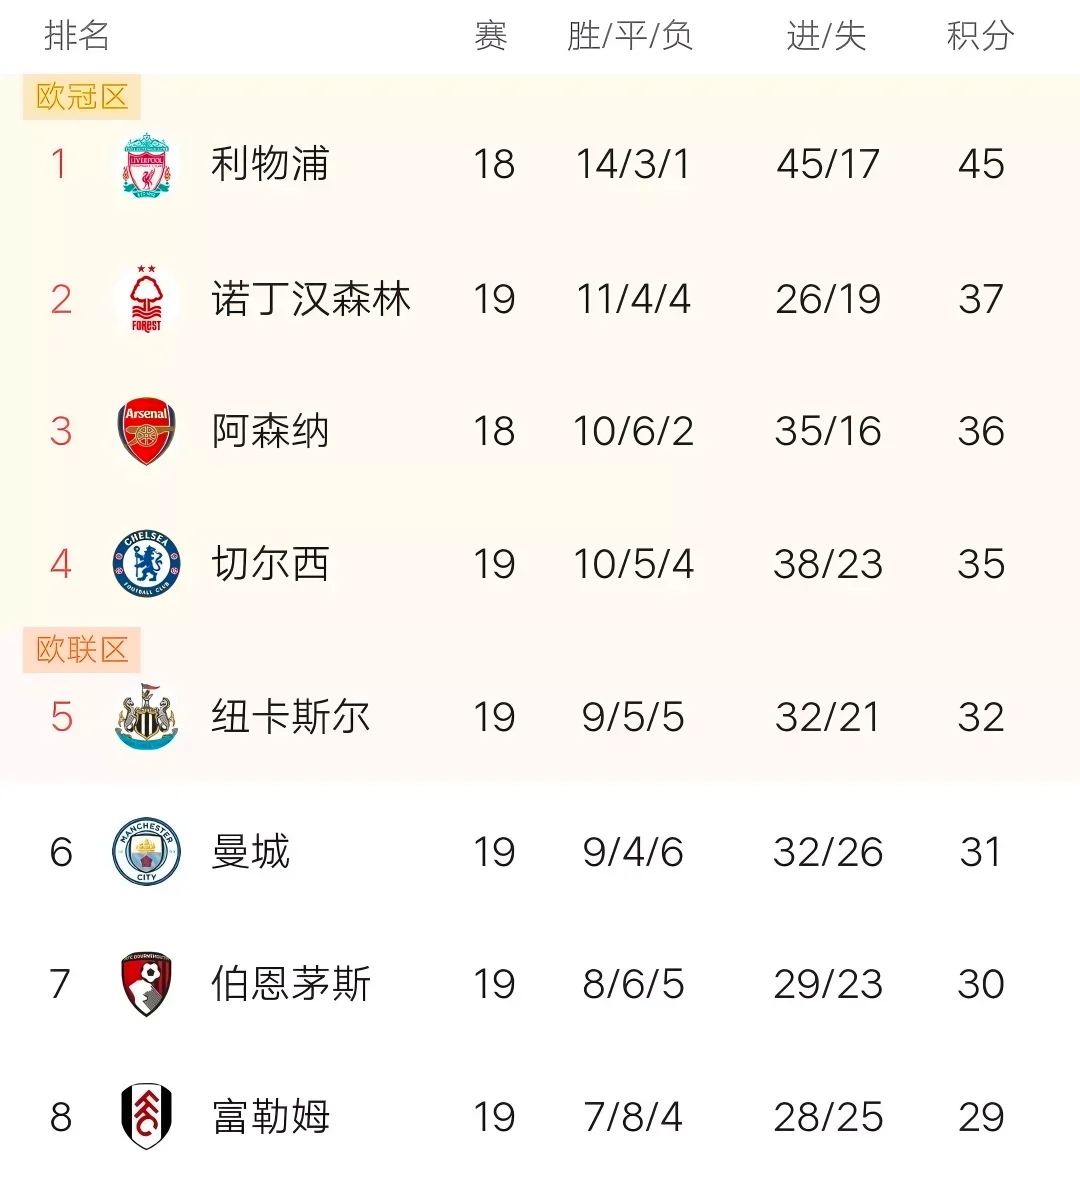Select 诺丁汉森林 team row
The image size is (1080, 1187).
pyautogui.click(x=311, y=298)
